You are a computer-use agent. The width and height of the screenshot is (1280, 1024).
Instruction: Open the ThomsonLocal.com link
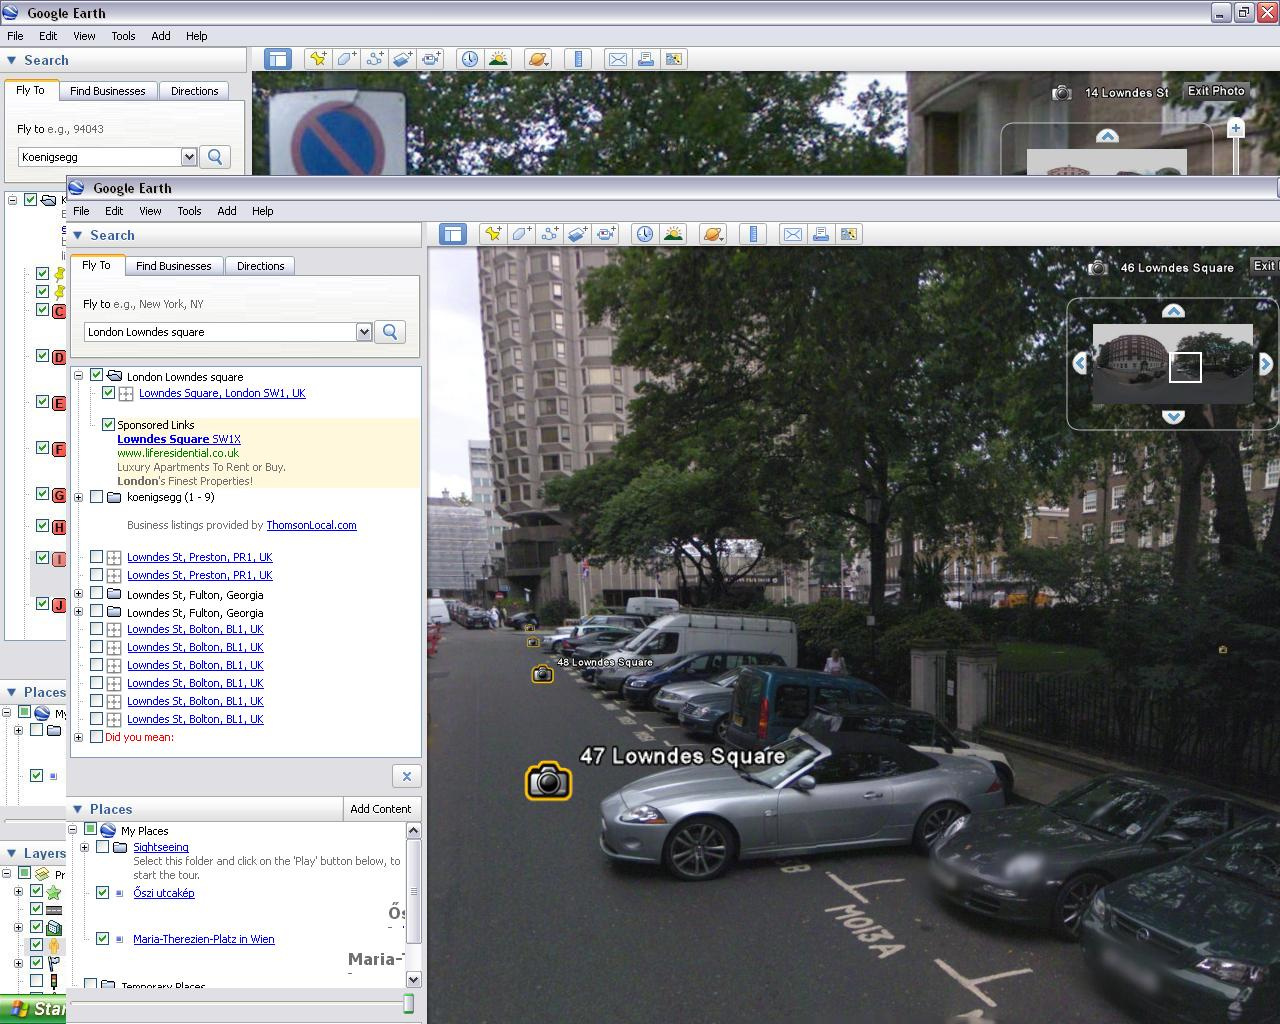coord(311,525)
